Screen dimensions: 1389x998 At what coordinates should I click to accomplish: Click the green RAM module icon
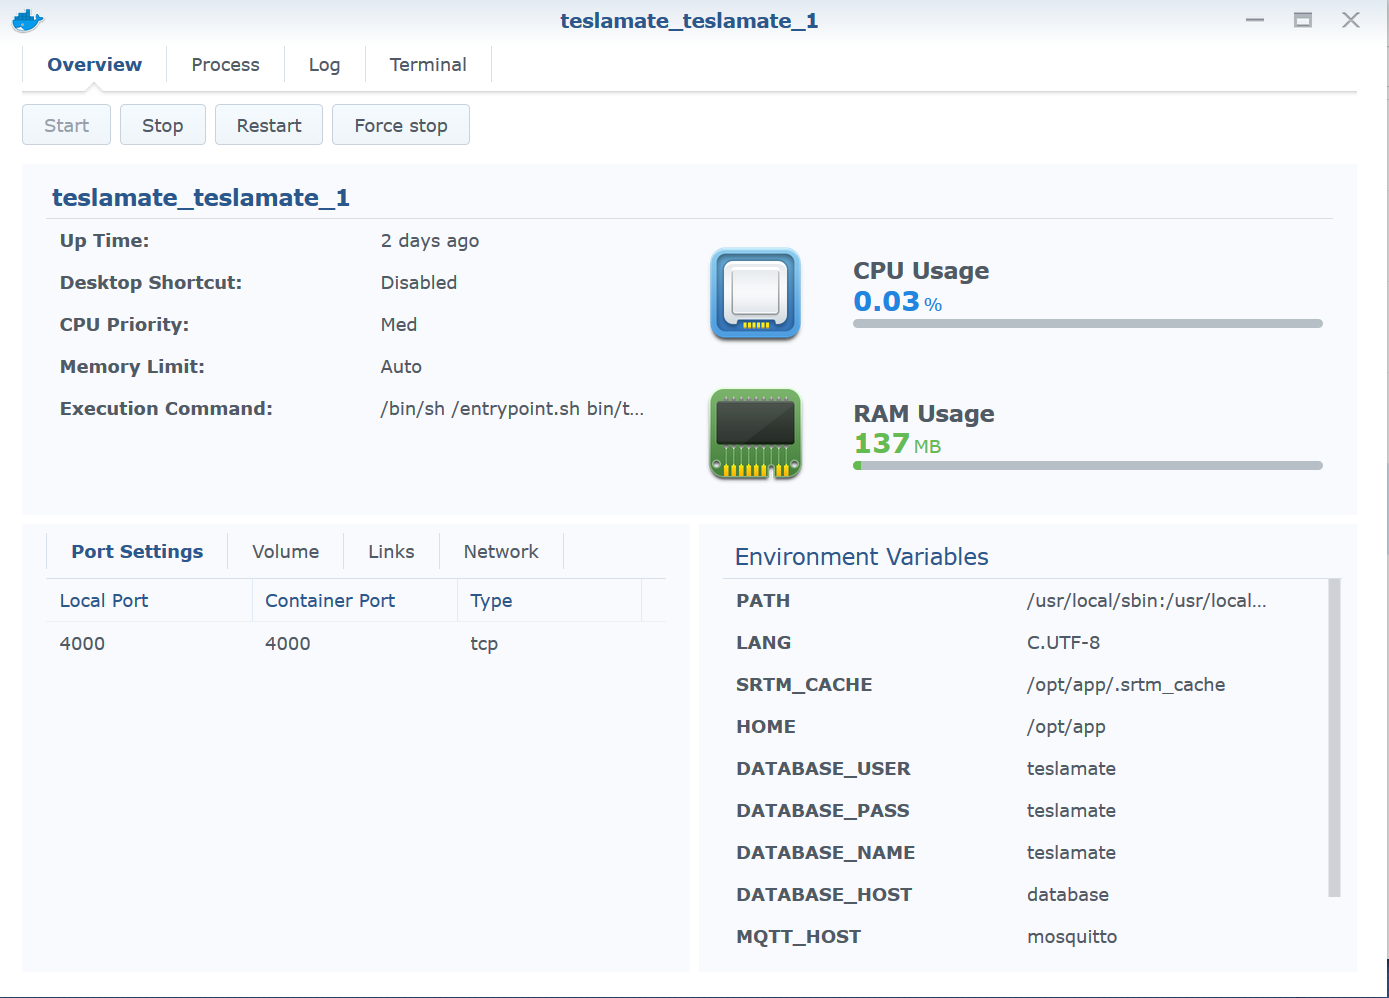pos(755,434)
